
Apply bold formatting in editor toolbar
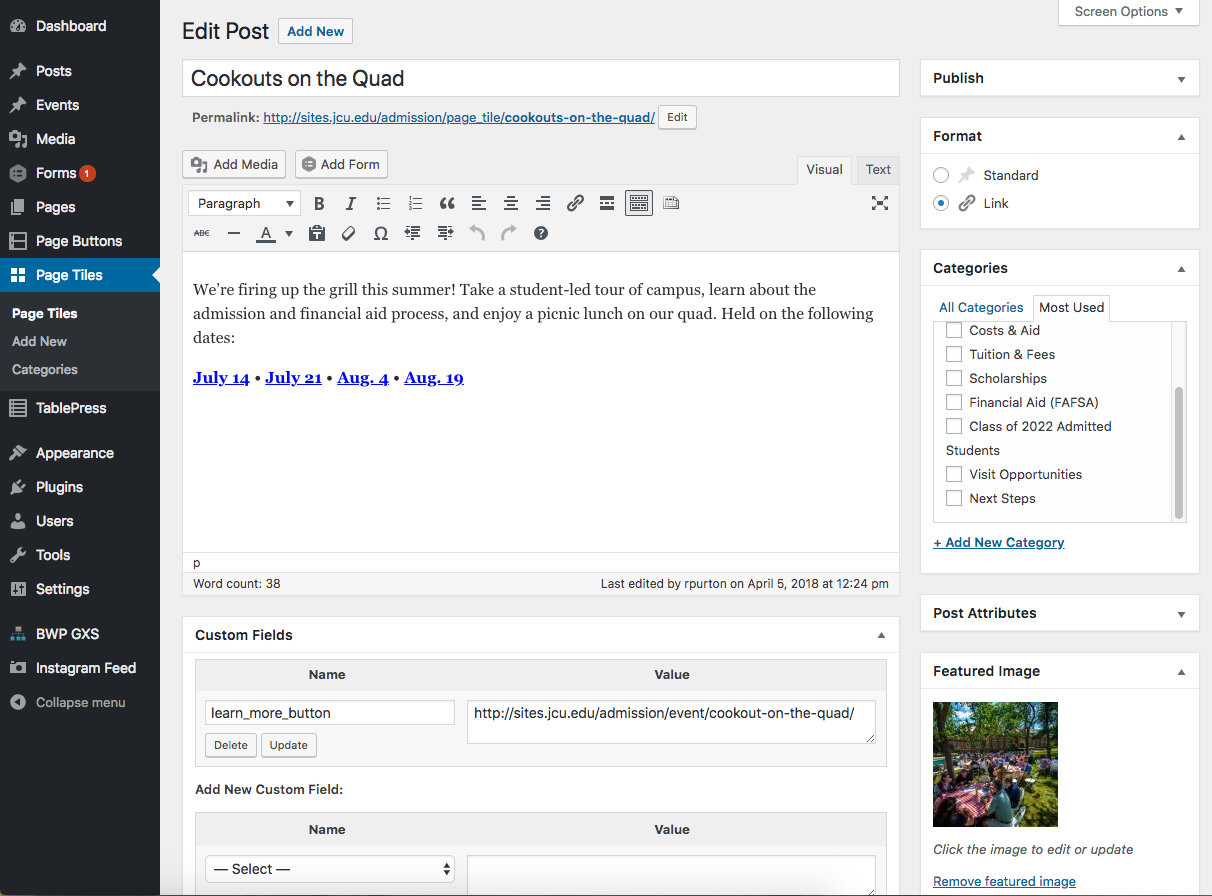pyautogui.click(x=319, y=203)
